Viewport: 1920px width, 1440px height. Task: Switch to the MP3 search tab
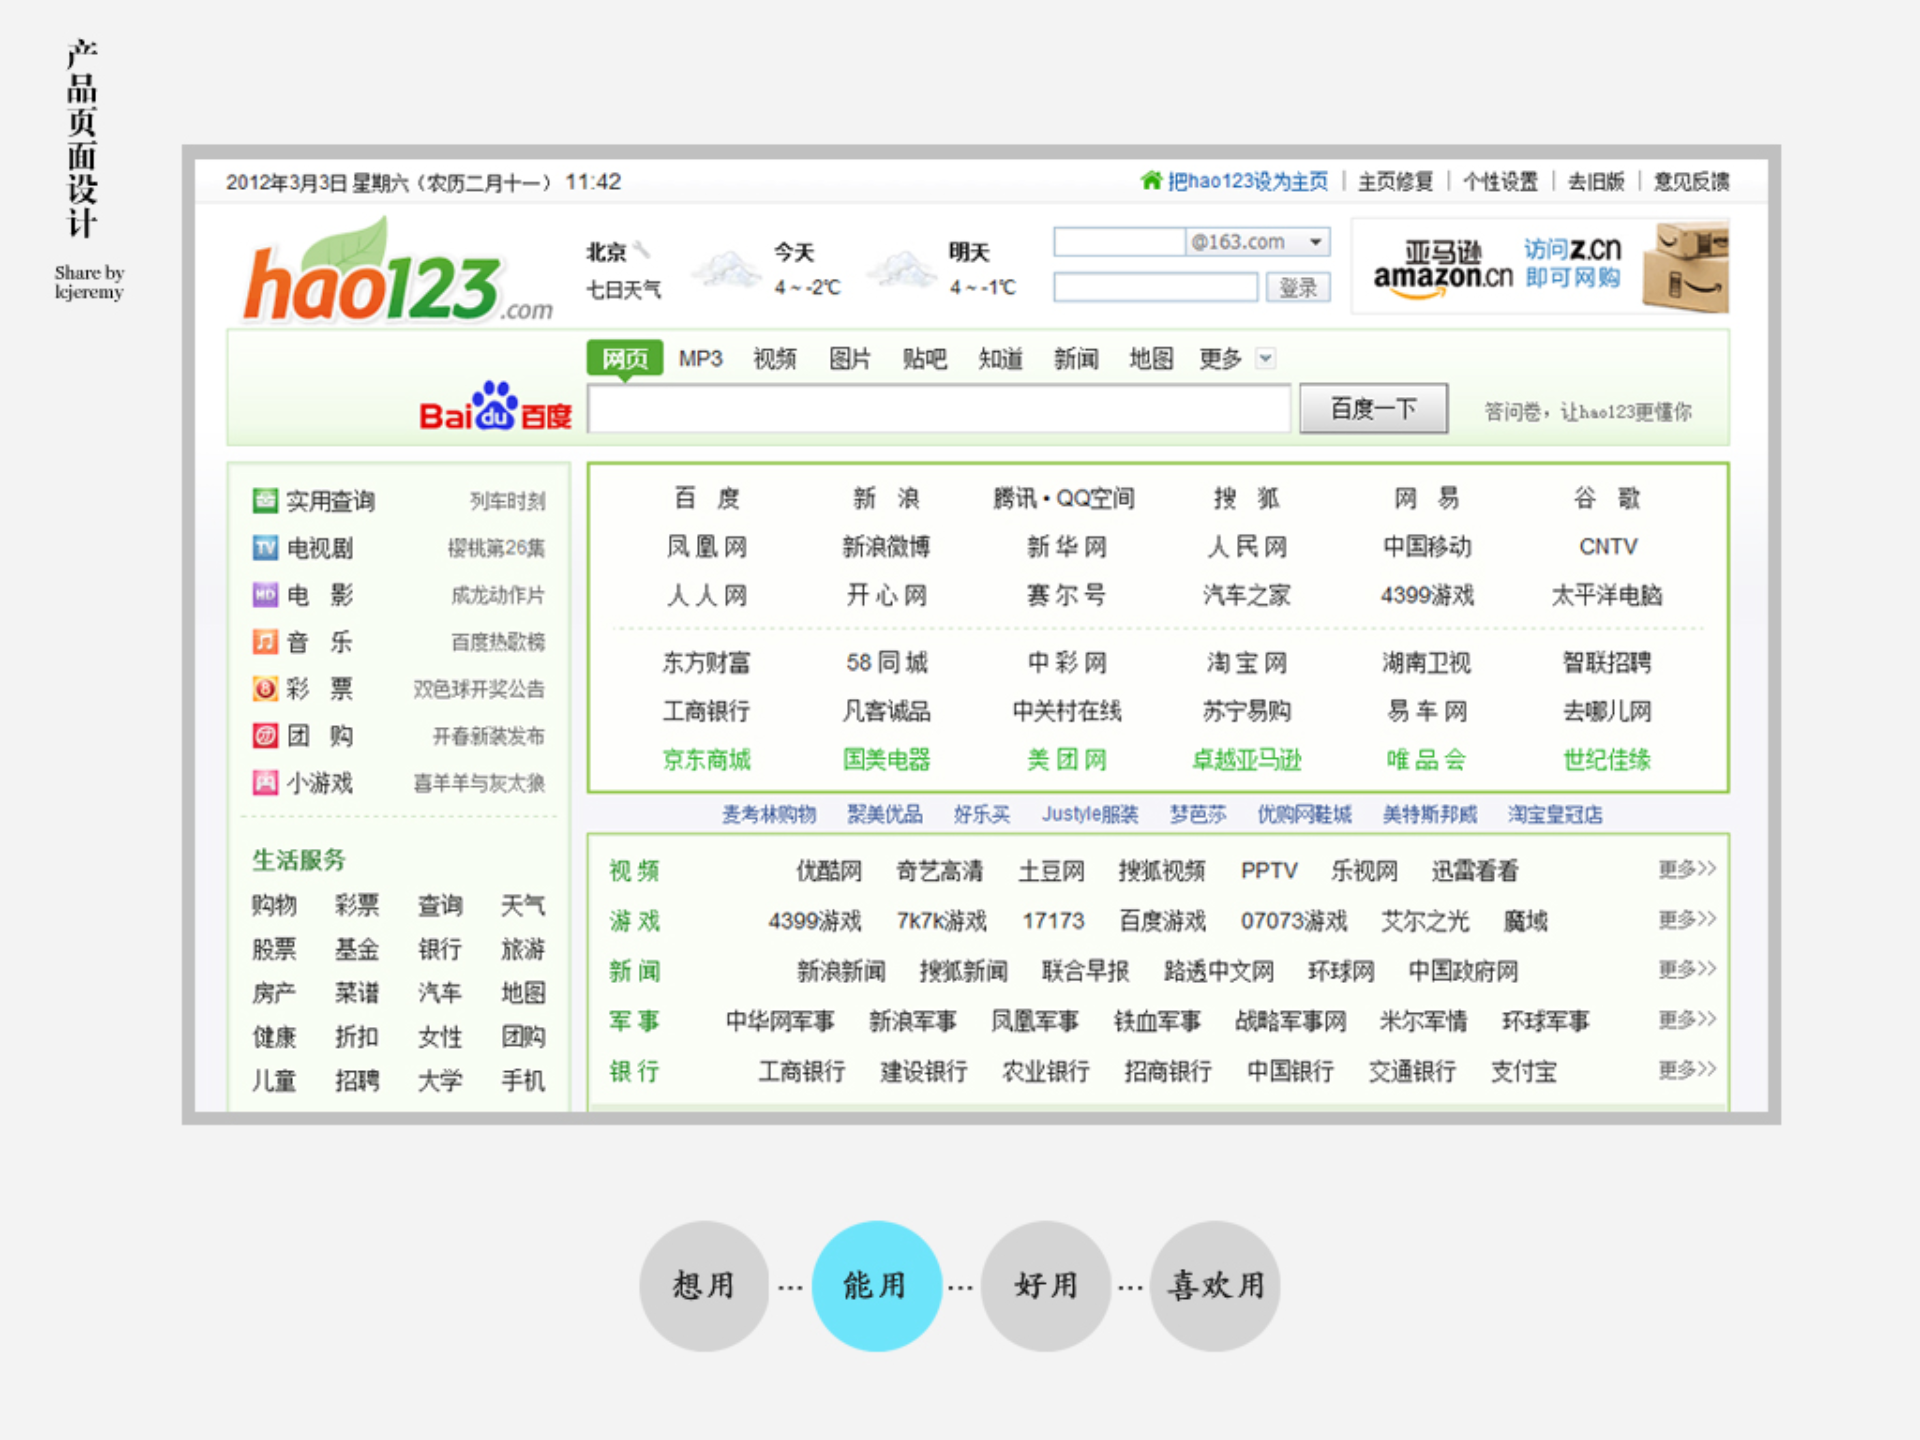coord(700,358)
